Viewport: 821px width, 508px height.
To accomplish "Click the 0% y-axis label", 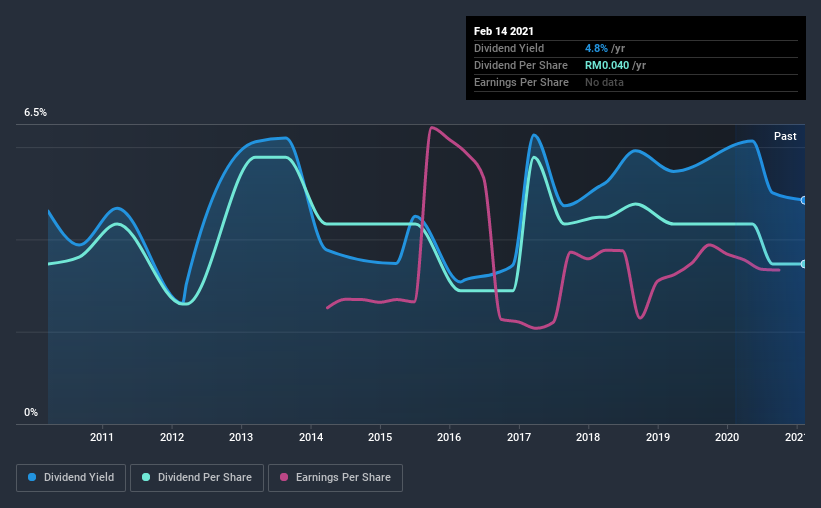I will click(x=31, y=413).
